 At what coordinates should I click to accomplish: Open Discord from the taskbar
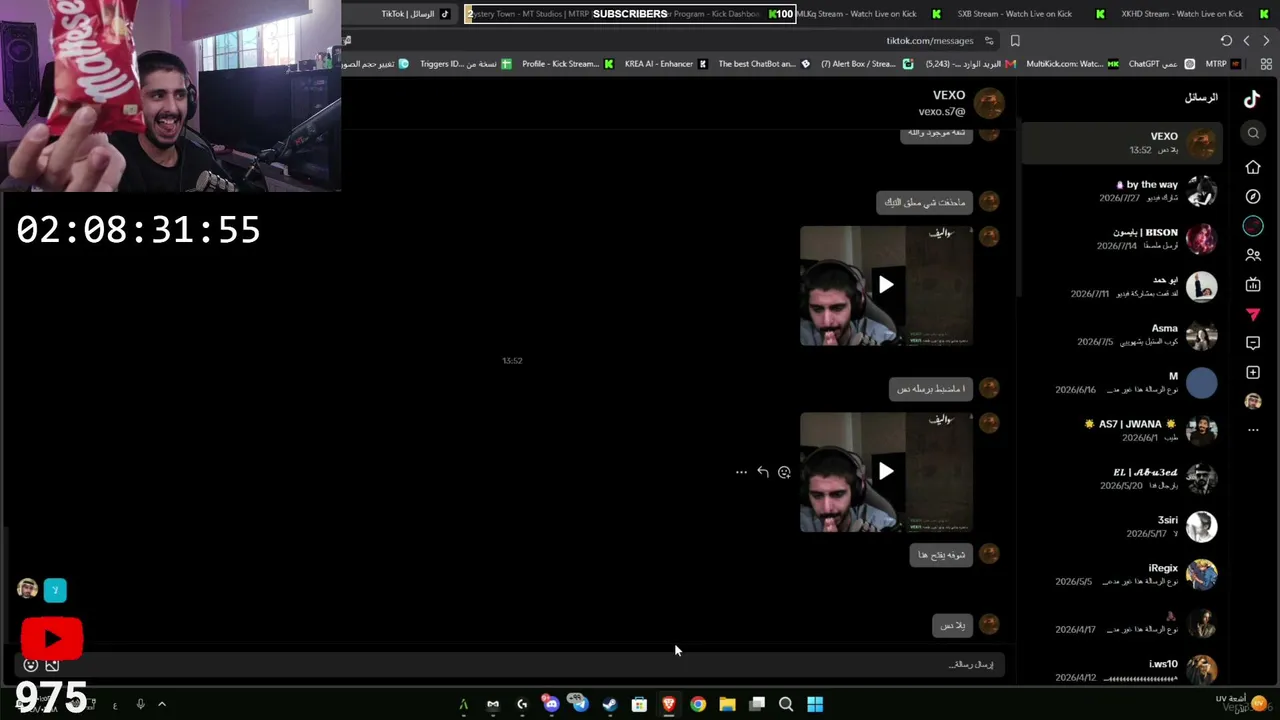[551, 704]
